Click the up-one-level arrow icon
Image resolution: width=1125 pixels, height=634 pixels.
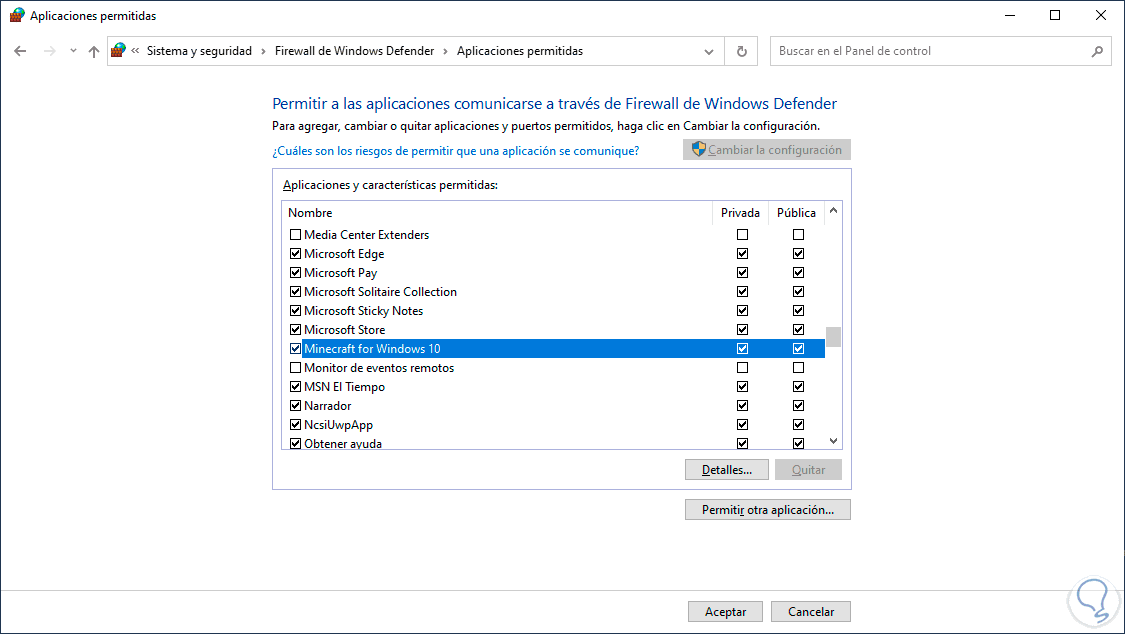[x=94, y=51]
